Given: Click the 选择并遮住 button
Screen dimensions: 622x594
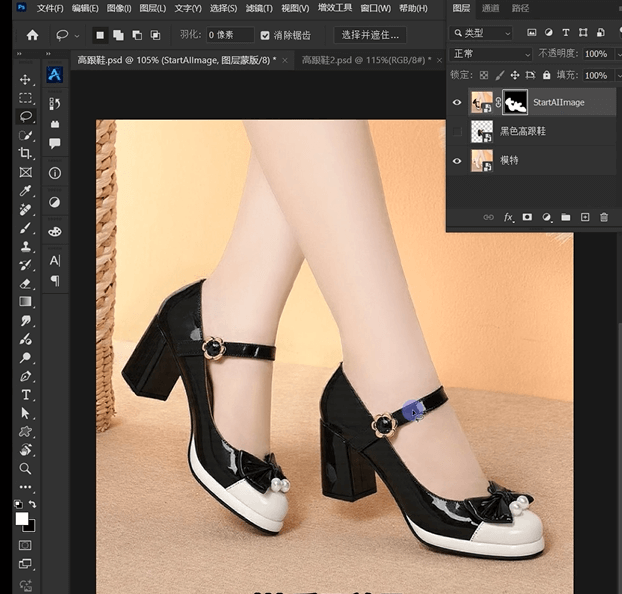Looking at the screenshot, I should click(369, 35).
